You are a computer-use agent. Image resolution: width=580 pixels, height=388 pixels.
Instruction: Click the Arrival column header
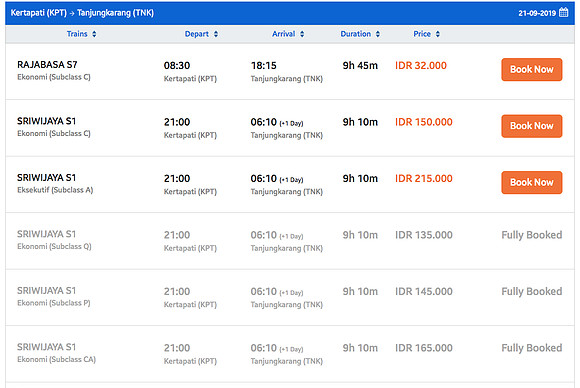283,34
